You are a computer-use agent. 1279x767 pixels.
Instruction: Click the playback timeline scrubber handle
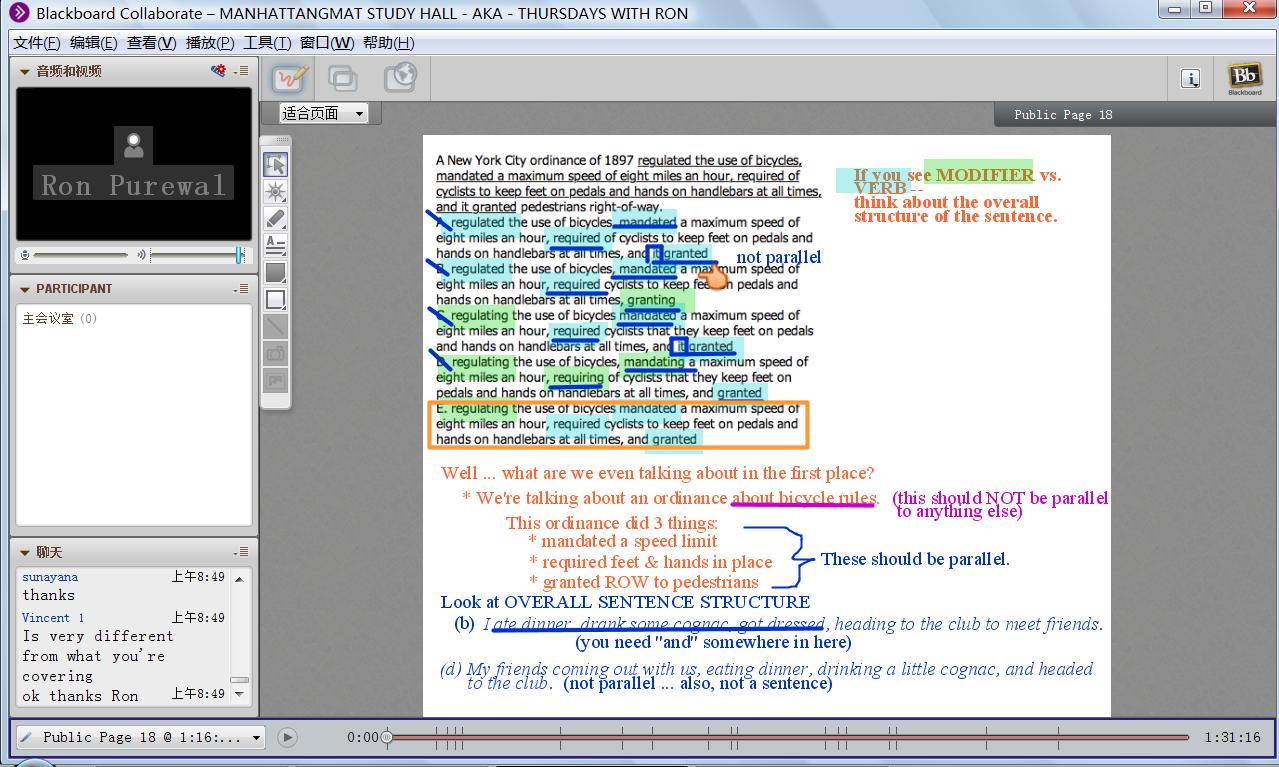click(387, 737)
